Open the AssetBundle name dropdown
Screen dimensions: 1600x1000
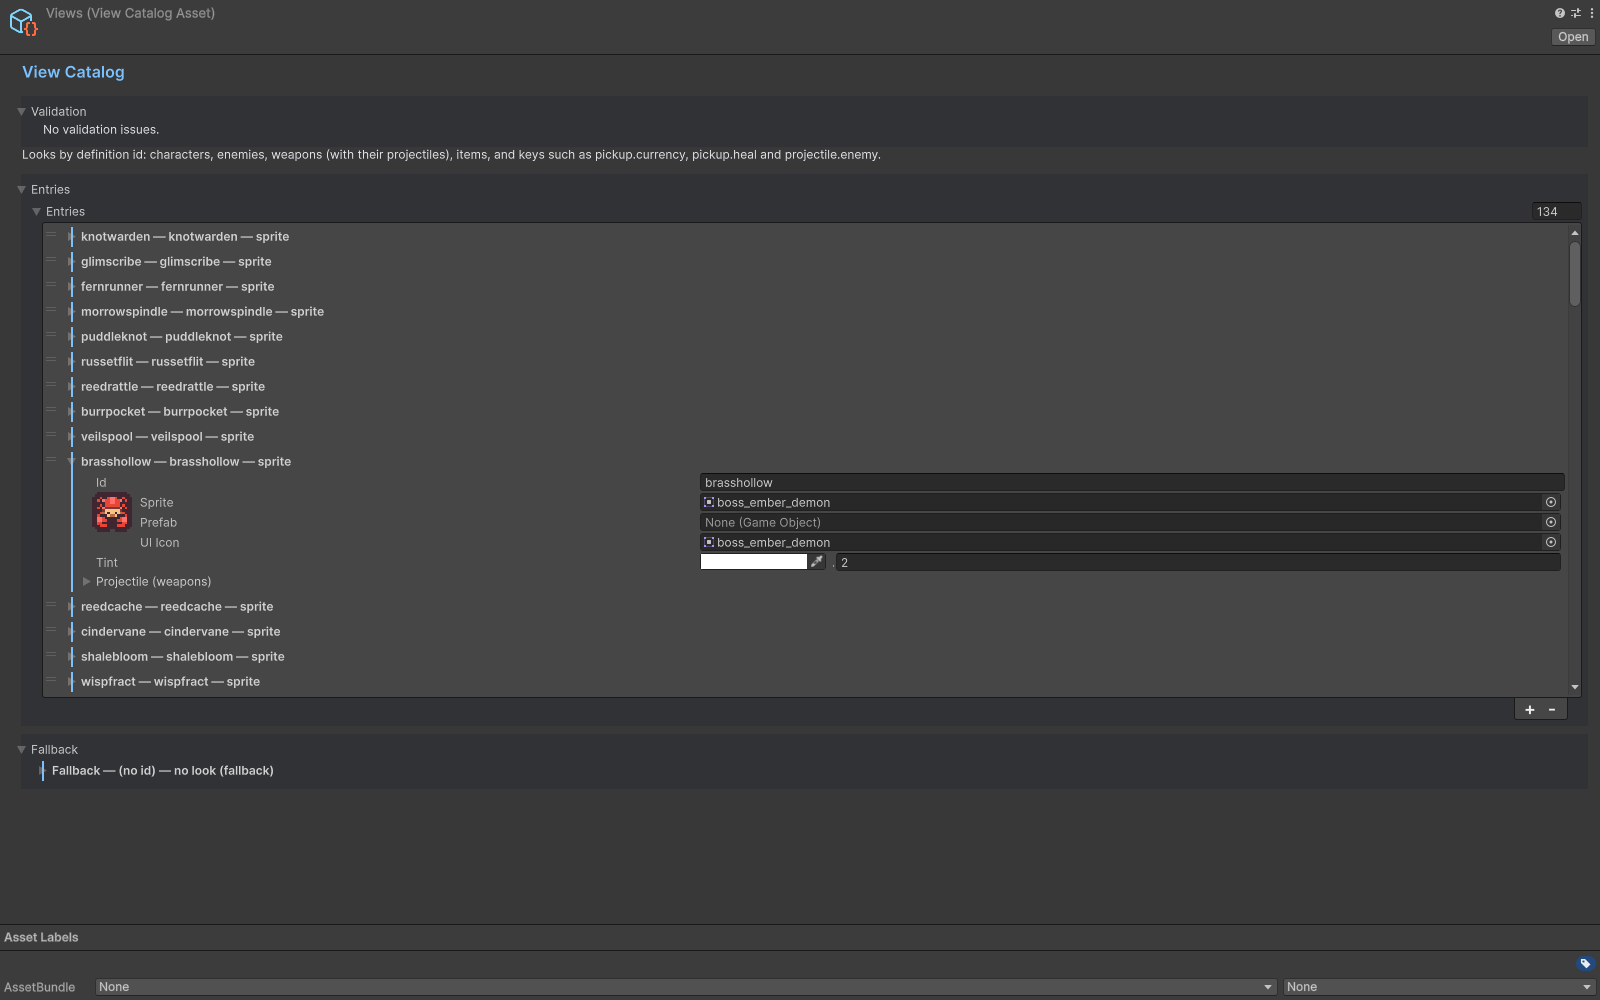pyautogui.click(x=686, y=987)
